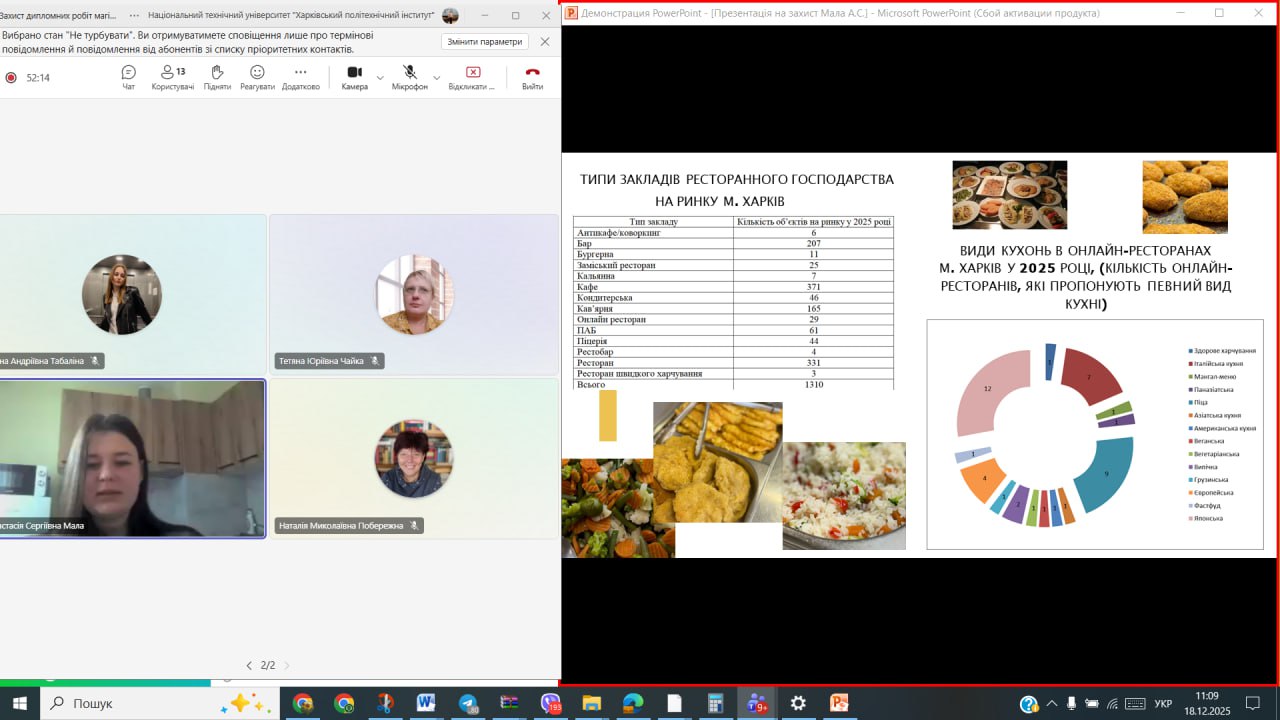Open the first Chrome taskbar icon
The image size is (1280, 720).
tap(303, 703)
